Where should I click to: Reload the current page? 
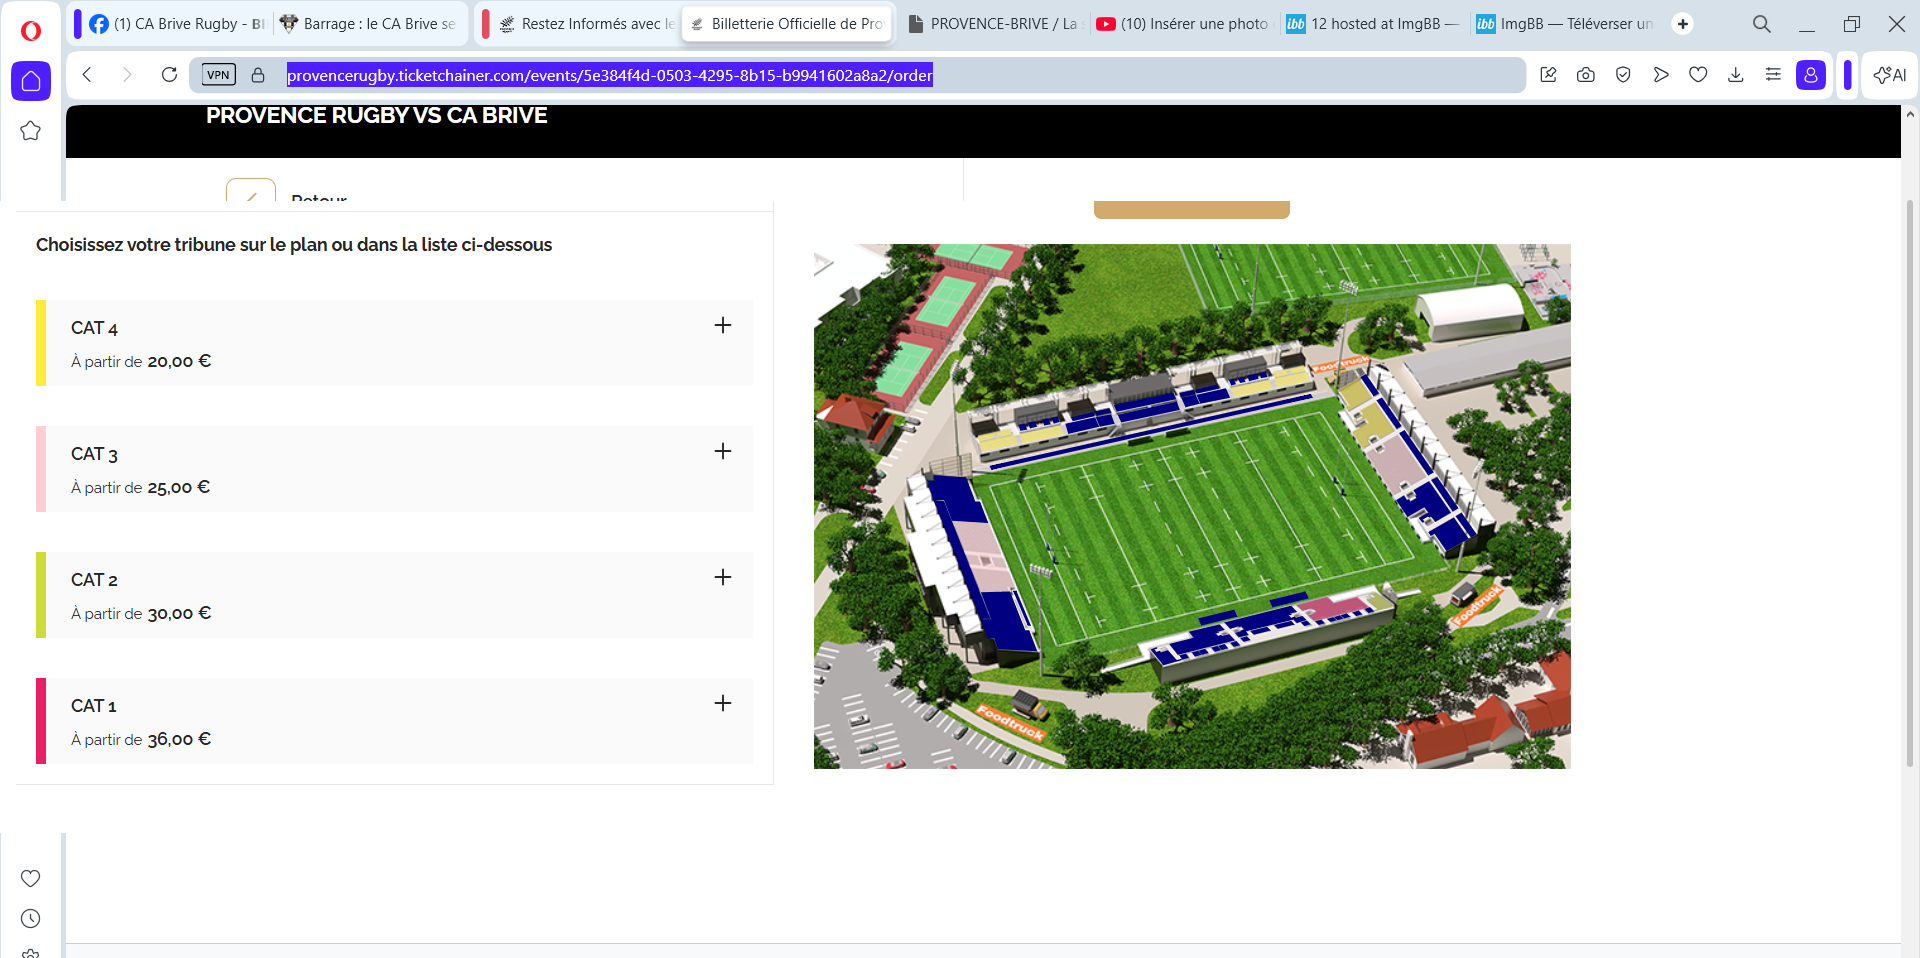coord(169,75)
